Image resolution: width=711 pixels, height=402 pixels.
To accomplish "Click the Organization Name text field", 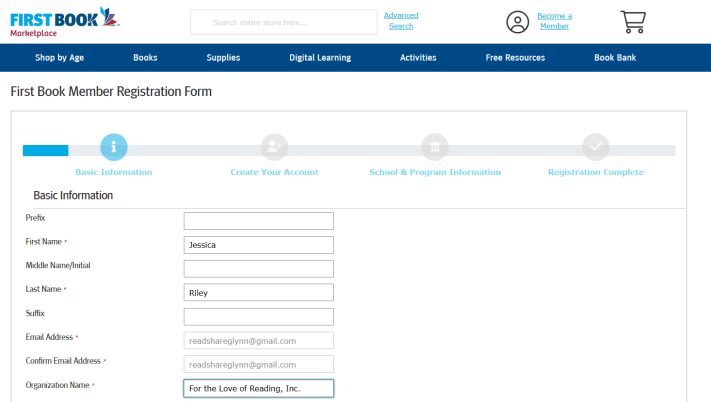I will coord(258,389).
